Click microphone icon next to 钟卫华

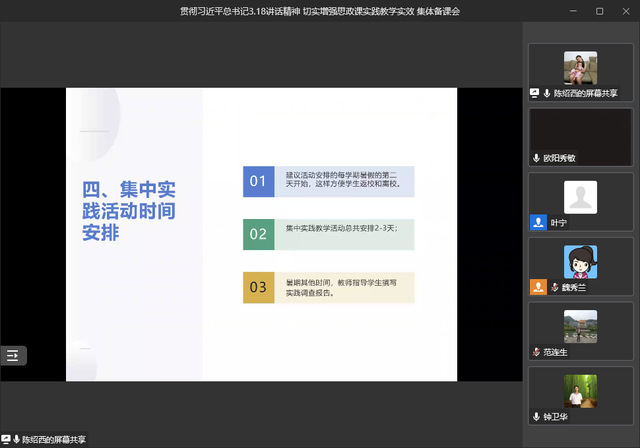point(536,417)
